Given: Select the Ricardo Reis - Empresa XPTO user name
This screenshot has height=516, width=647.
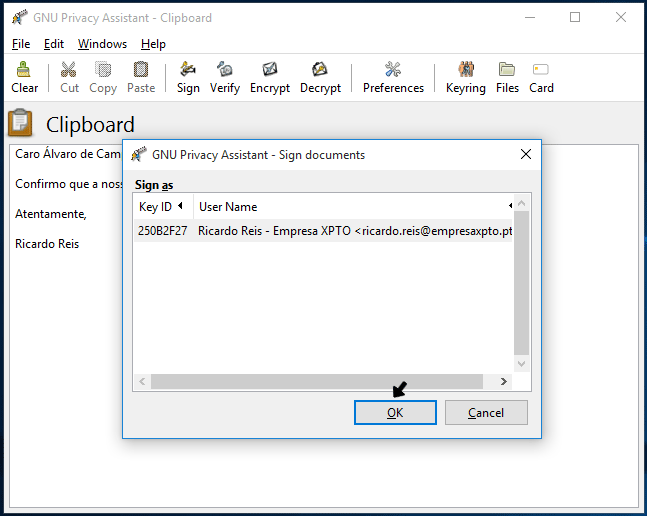Looking at the screenshot, I should 355,231.
